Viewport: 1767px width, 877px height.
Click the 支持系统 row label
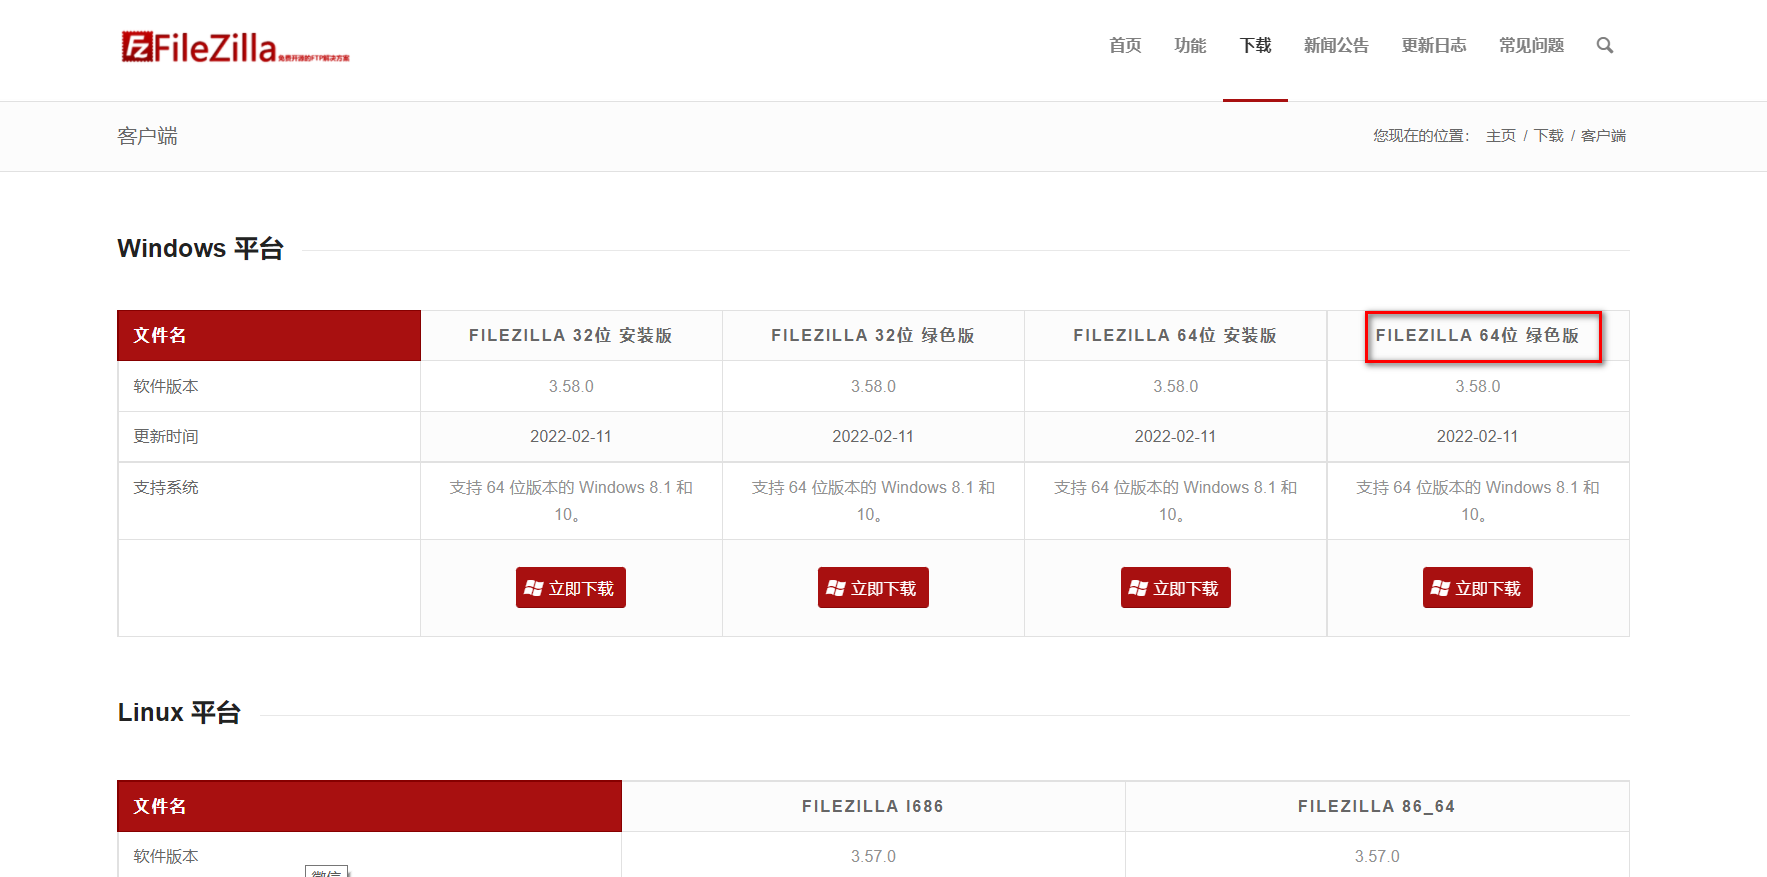[166, 488]
